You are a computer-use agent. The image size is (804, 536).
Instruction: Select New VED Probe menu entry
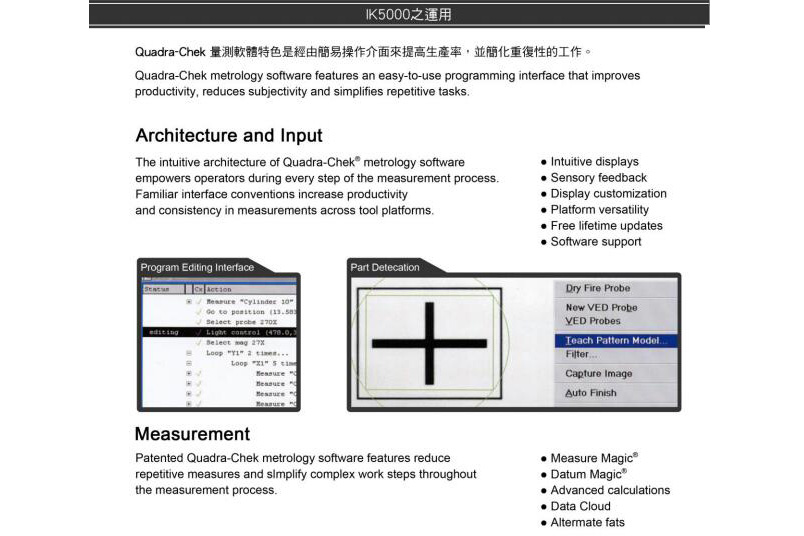601,307
